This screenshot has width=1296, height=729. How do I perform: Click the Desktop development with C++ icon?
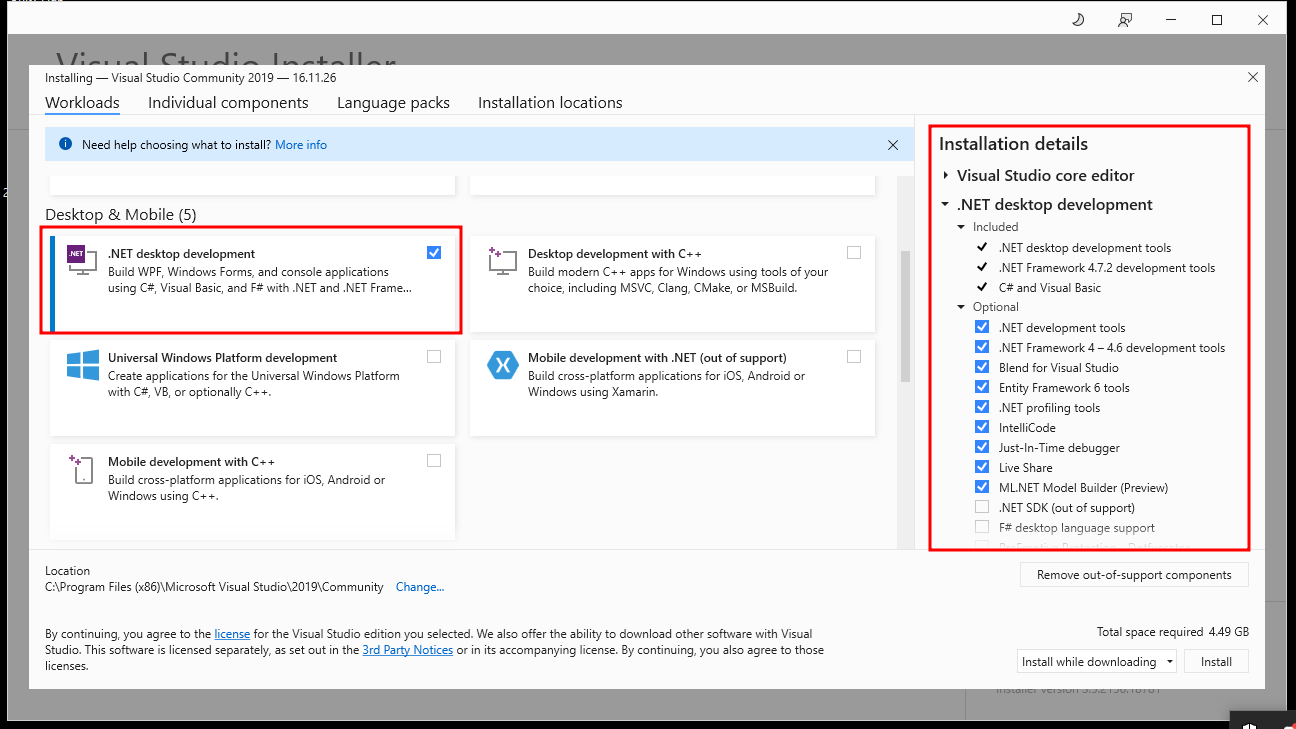(502, 261)
